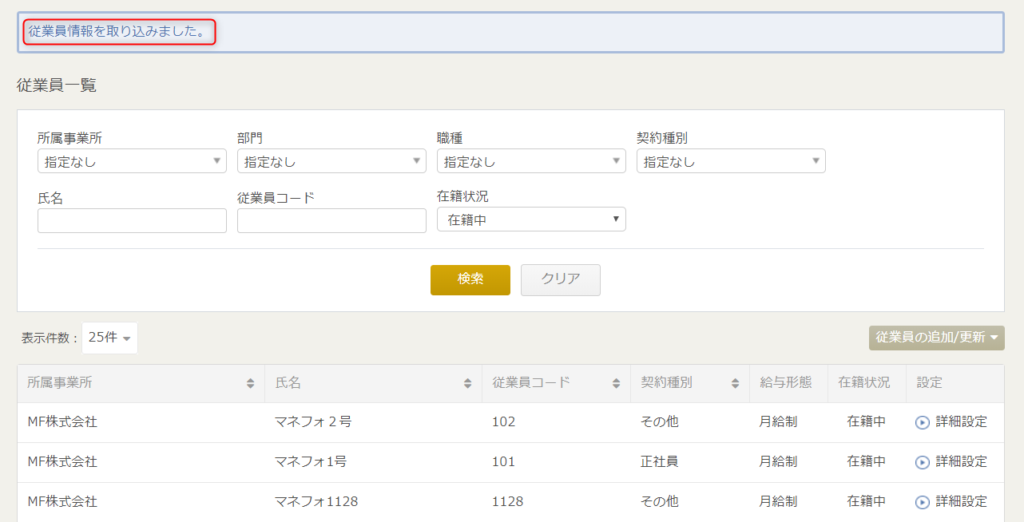Sort by 所属事業所 column arrows
1024x522 pixels.
tap(250, 383)
